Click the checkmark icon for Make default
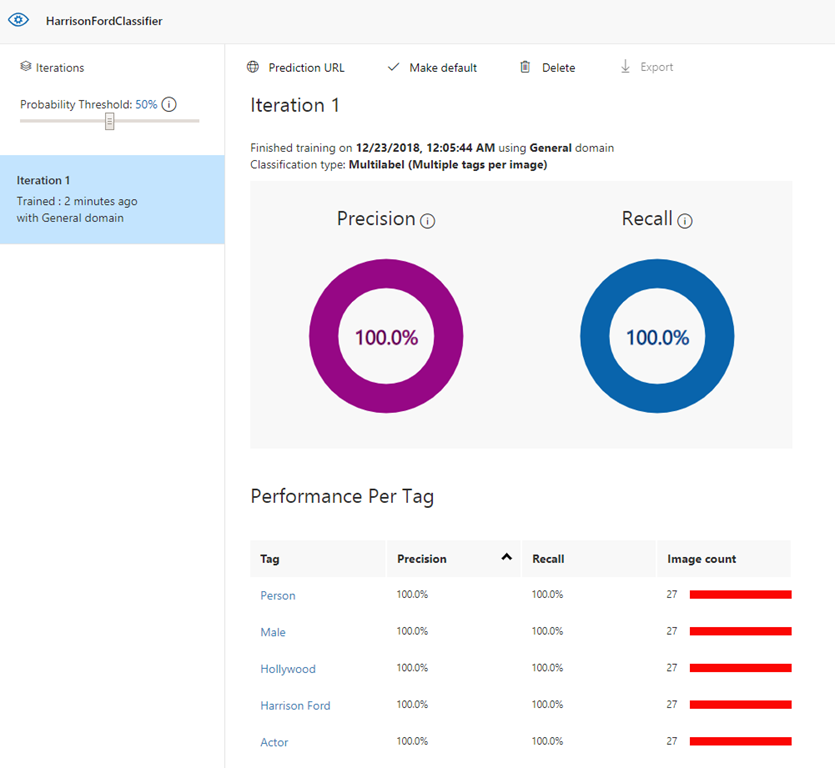This screenshot has width=835, height=768. (x=393, y=67)
